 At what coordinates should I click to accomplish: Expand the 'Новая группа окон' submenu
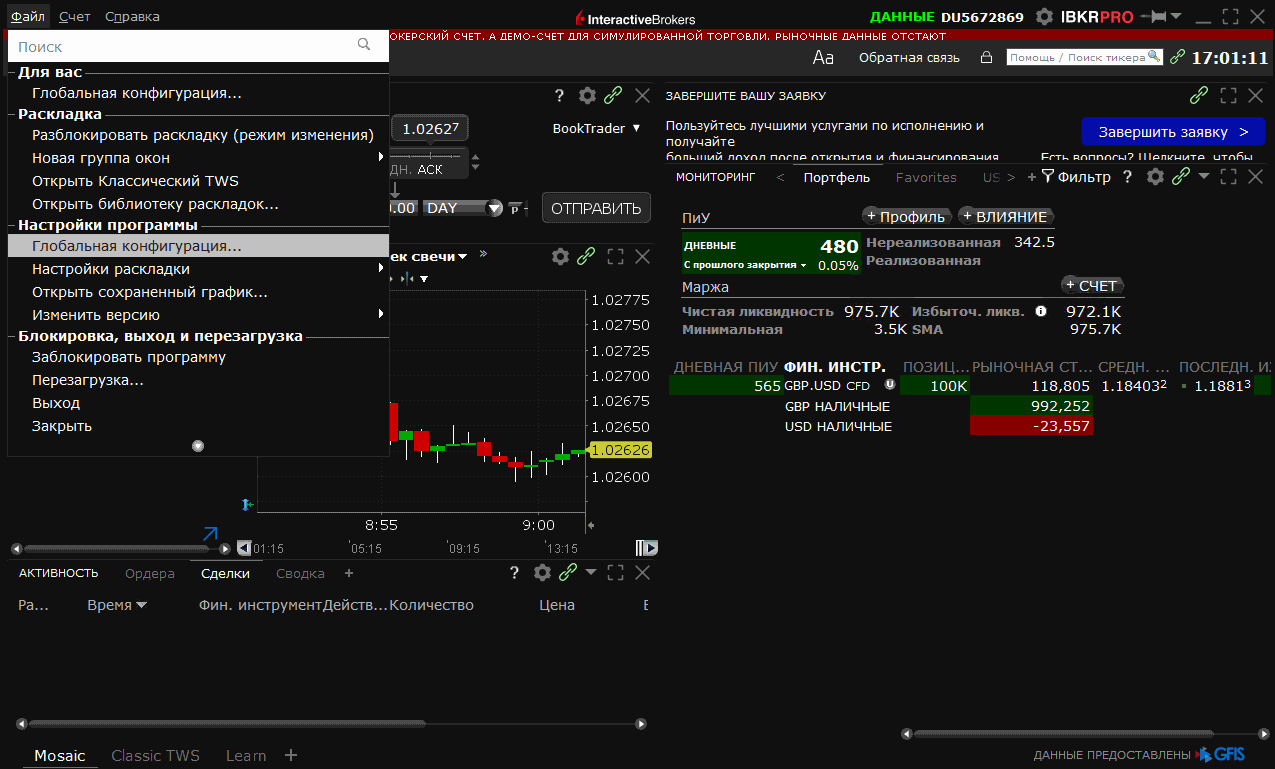[x=381, y=158]
